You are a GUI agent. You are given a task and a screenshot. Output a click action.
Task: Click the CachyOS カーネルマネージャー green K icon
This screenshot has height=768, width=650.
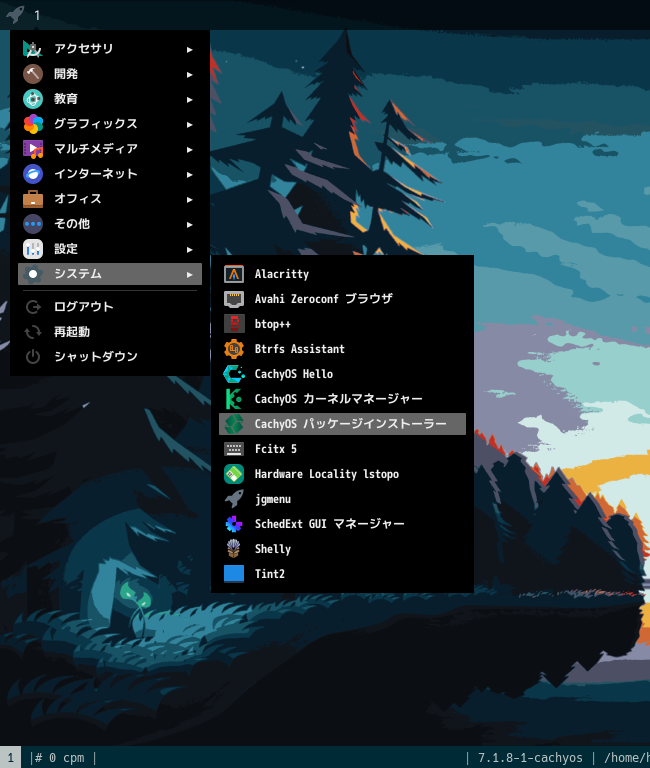point(234,399)
